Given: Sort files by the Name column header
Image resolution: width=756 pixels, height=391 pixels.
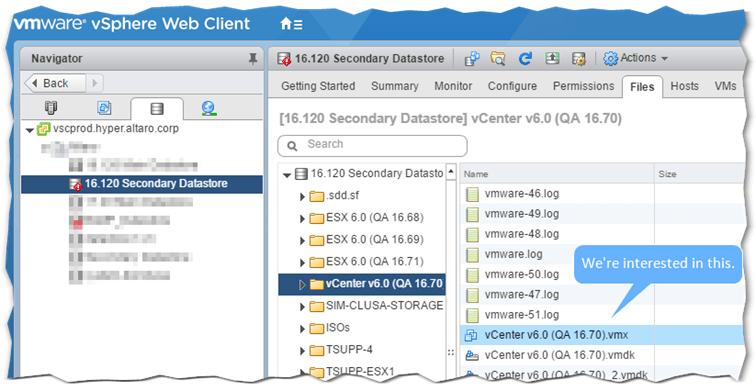Looking at the screenshot, I should tap(557, 174).
